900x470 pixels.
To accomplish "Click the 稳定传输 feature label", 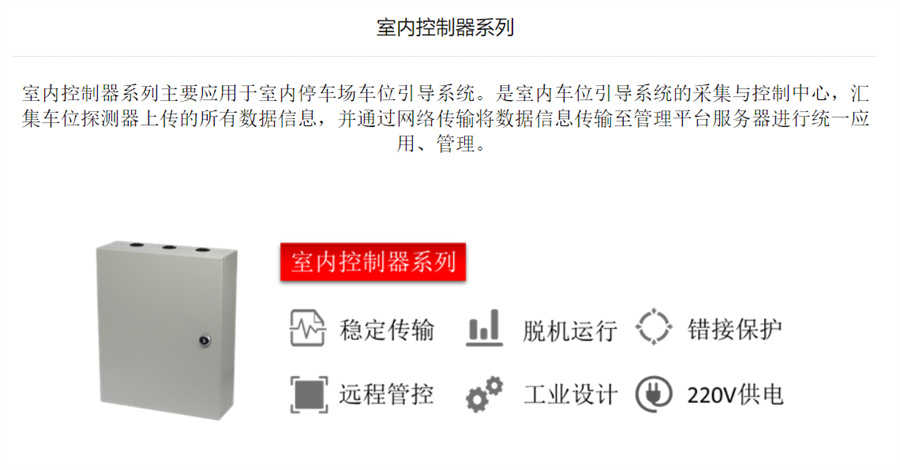I will click(387, 330).
